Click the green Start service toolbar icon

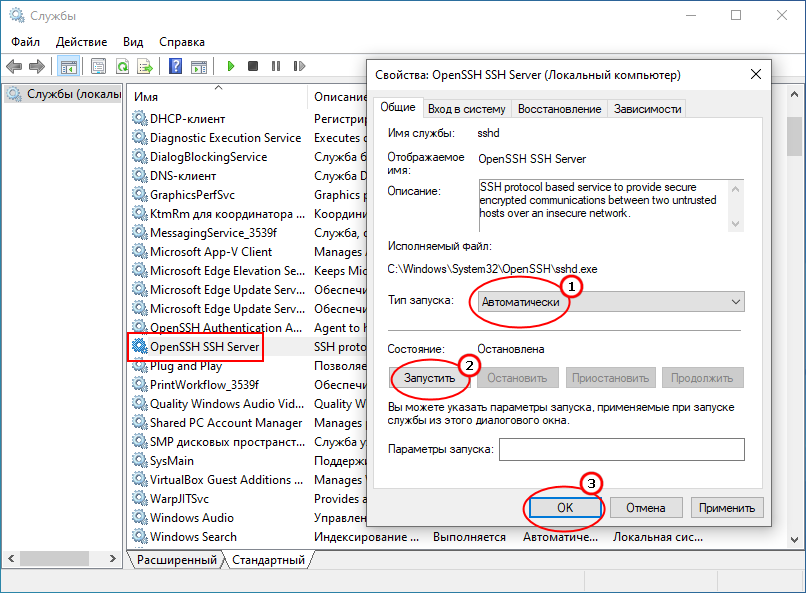point(231,66)
